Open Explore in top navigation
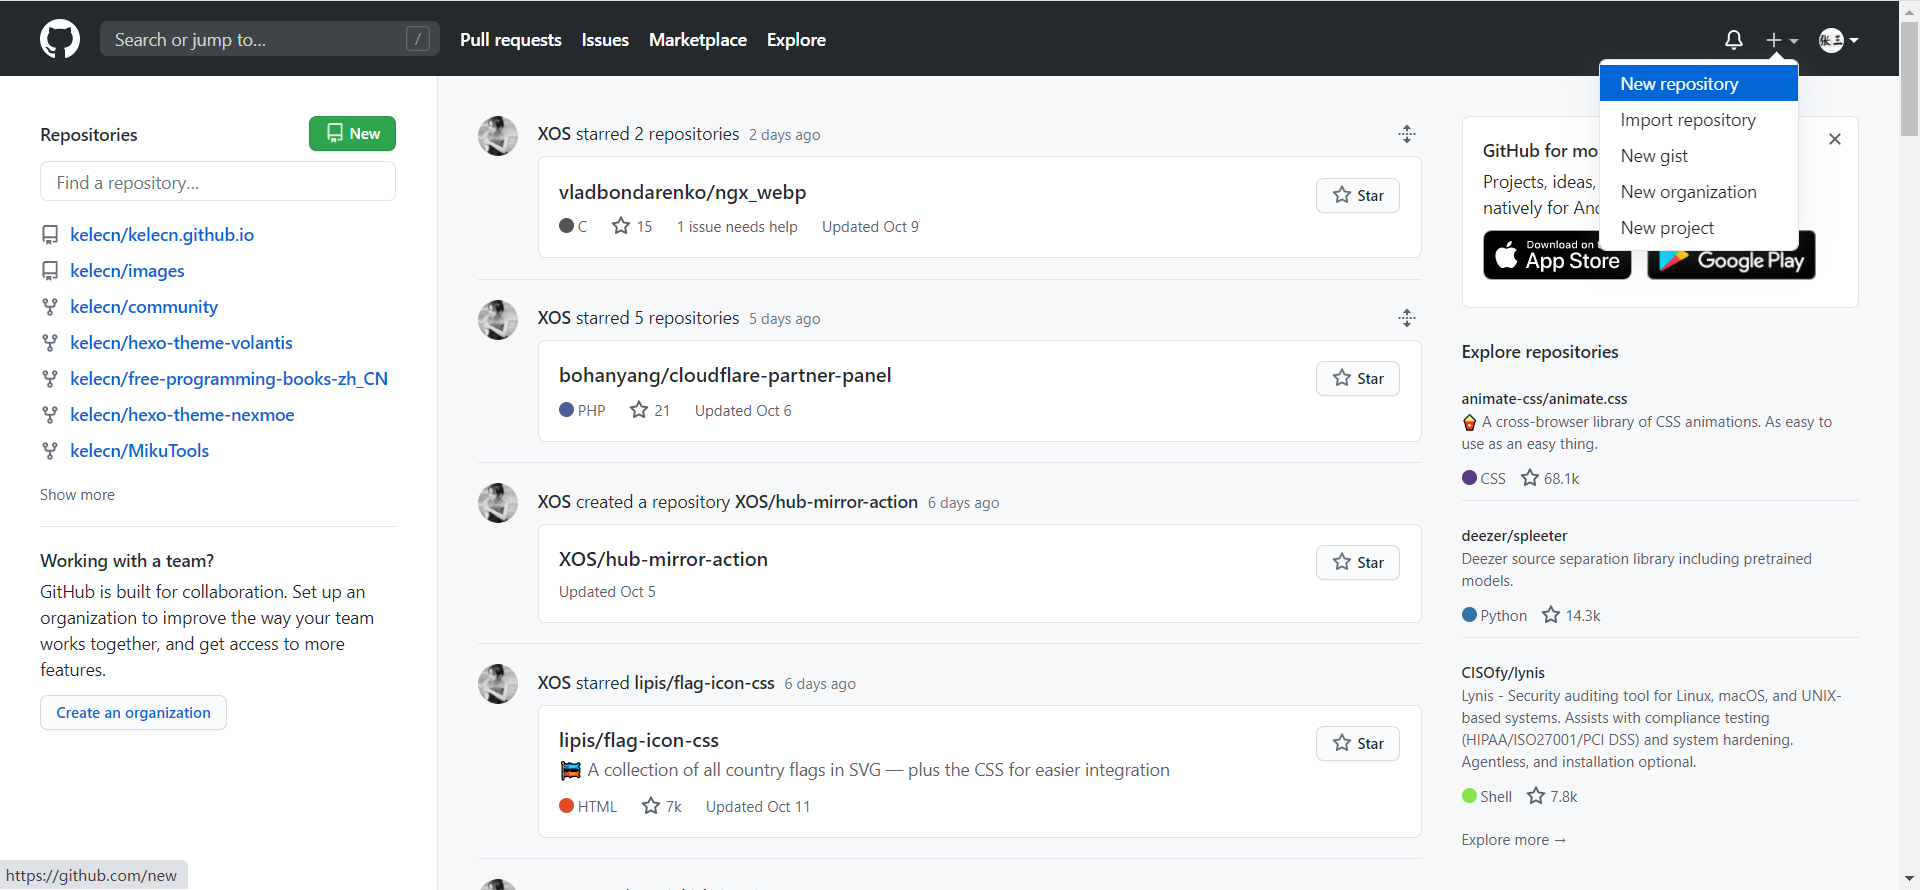This screenshot has width=1920, height=890. point(796,40)
